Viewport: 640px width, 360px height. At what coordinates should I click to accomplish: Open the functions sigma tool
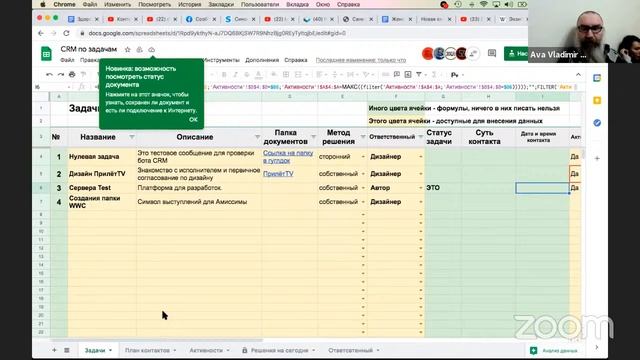point(434,74)
